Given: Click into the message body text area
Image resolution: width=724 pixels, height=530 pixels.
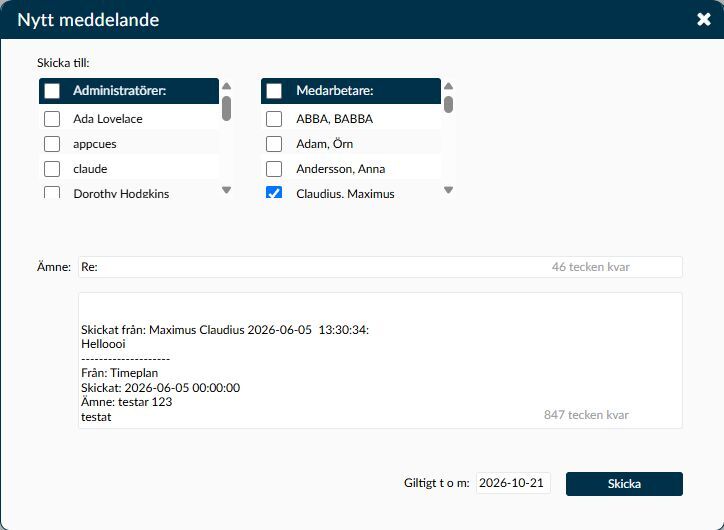Looking at the screenshot, I should click(x=380, y=360).
